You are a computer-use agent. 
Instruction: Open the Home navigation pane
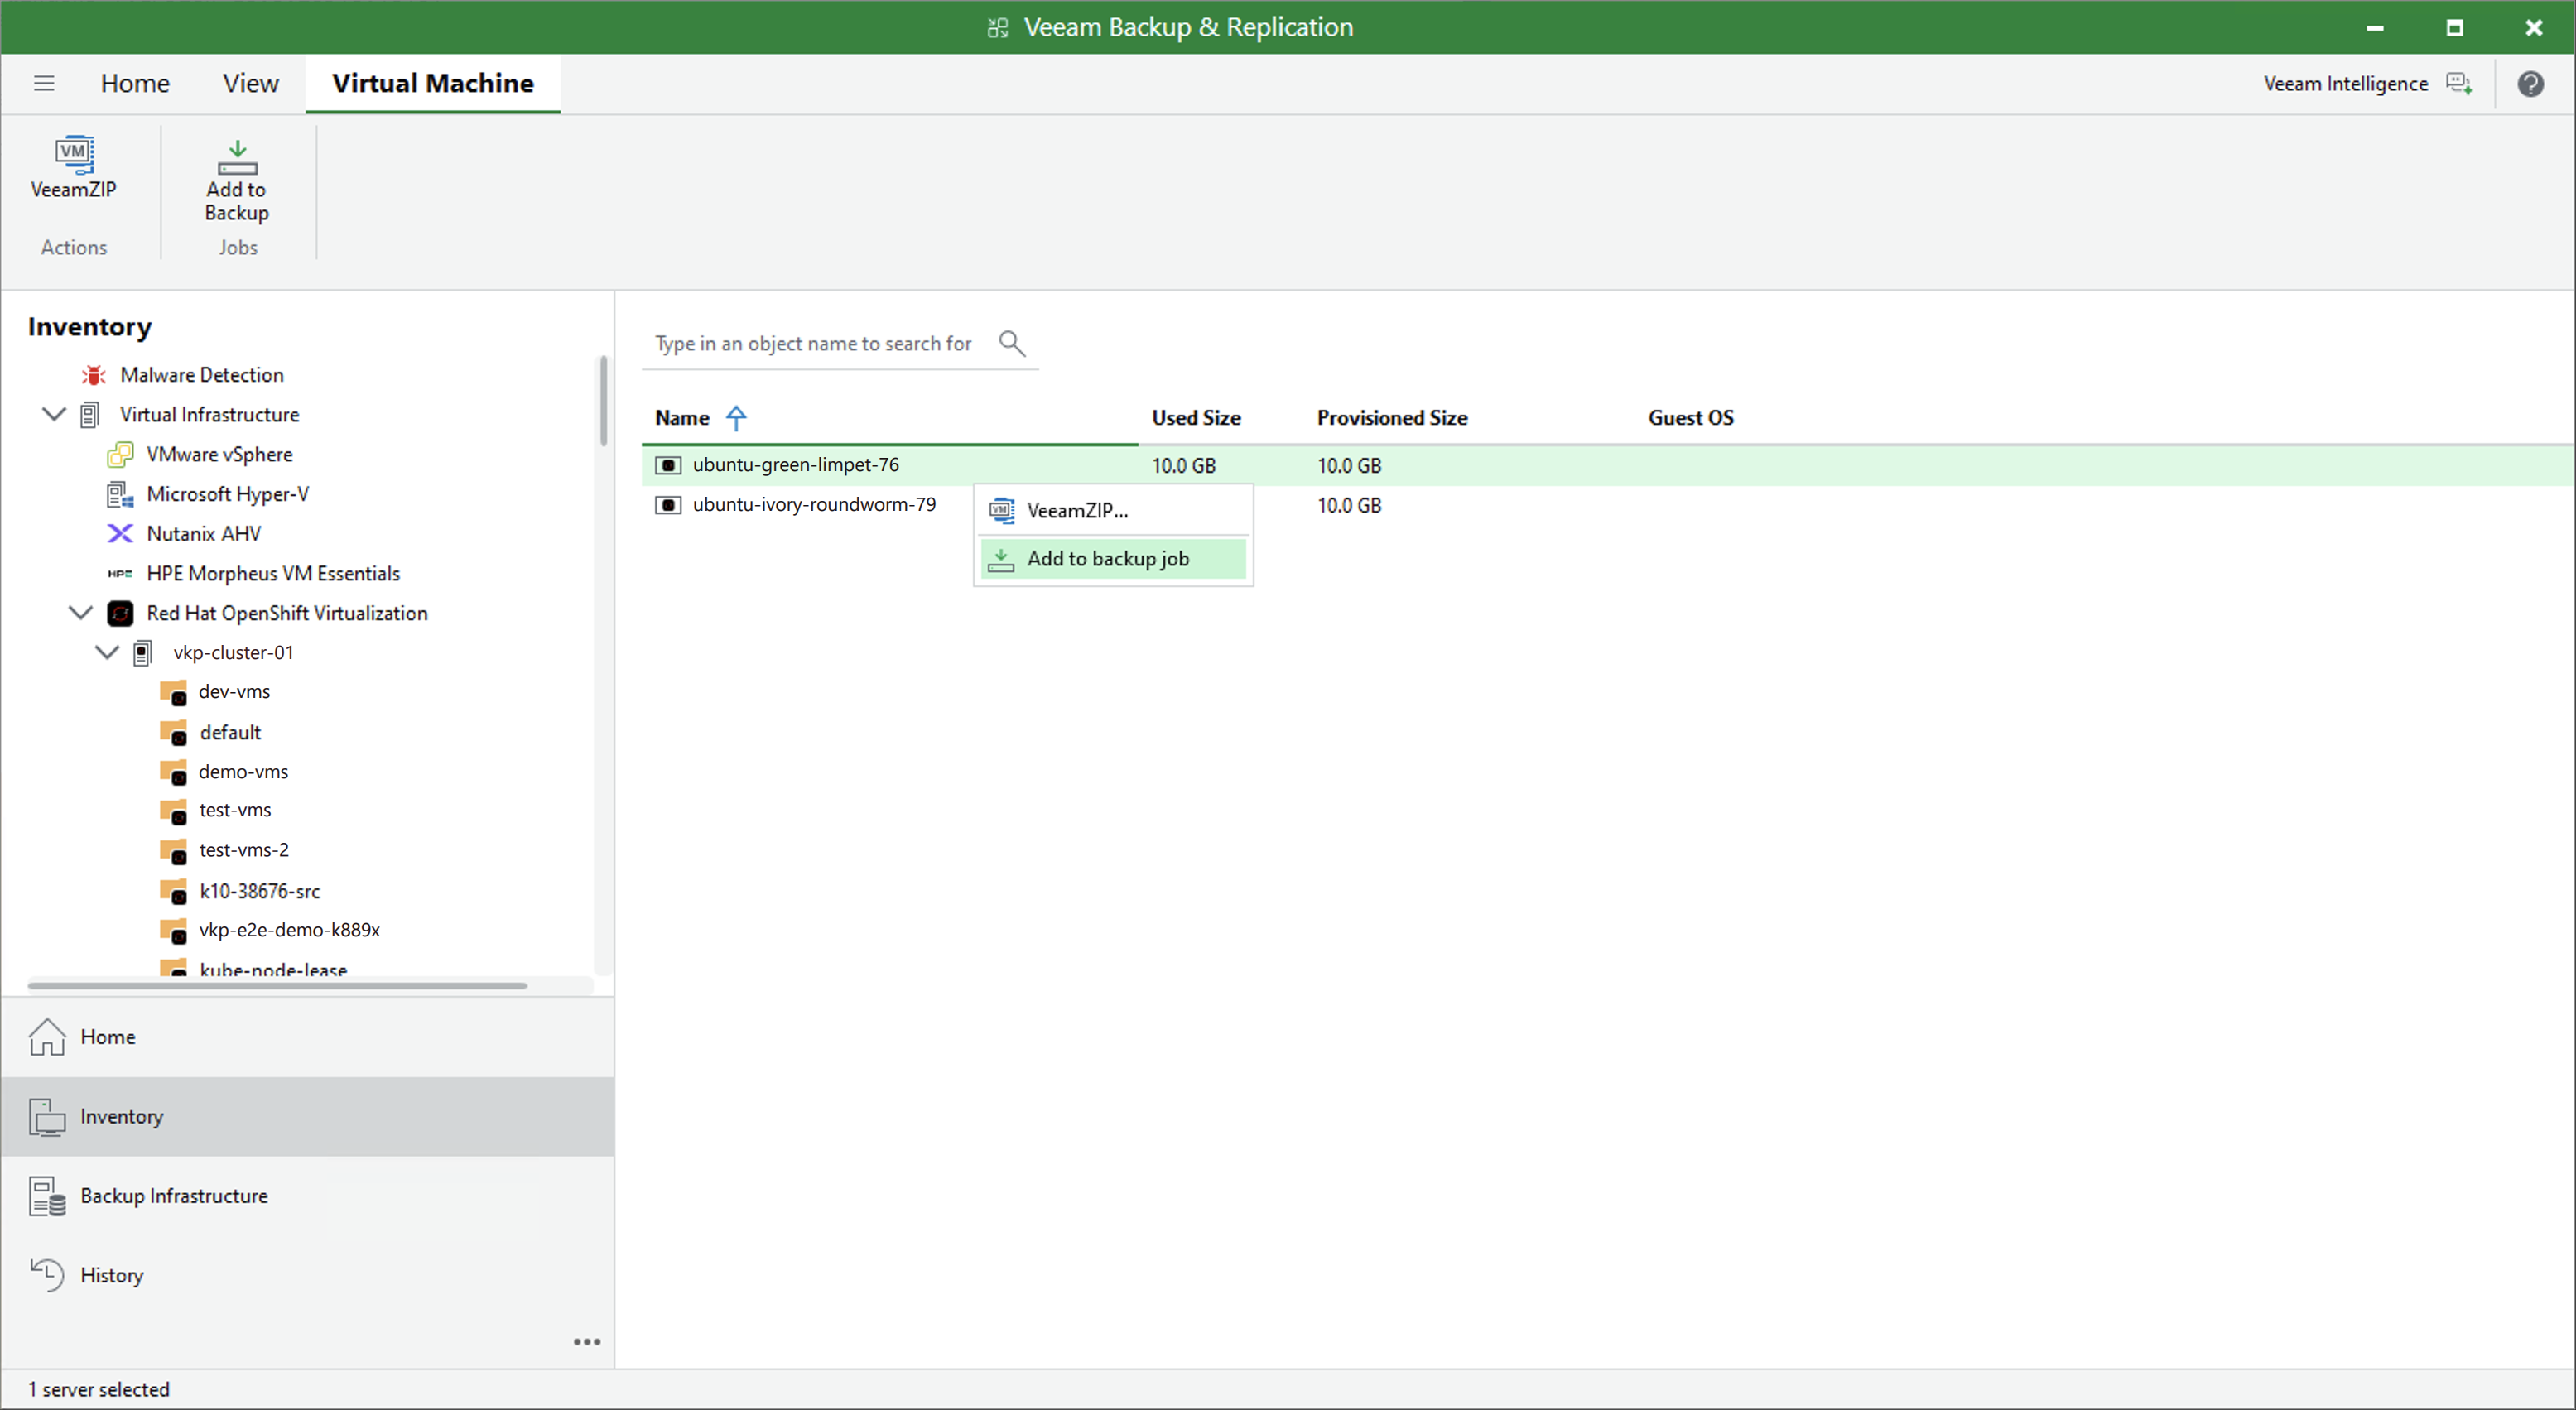click(308, 1037)
